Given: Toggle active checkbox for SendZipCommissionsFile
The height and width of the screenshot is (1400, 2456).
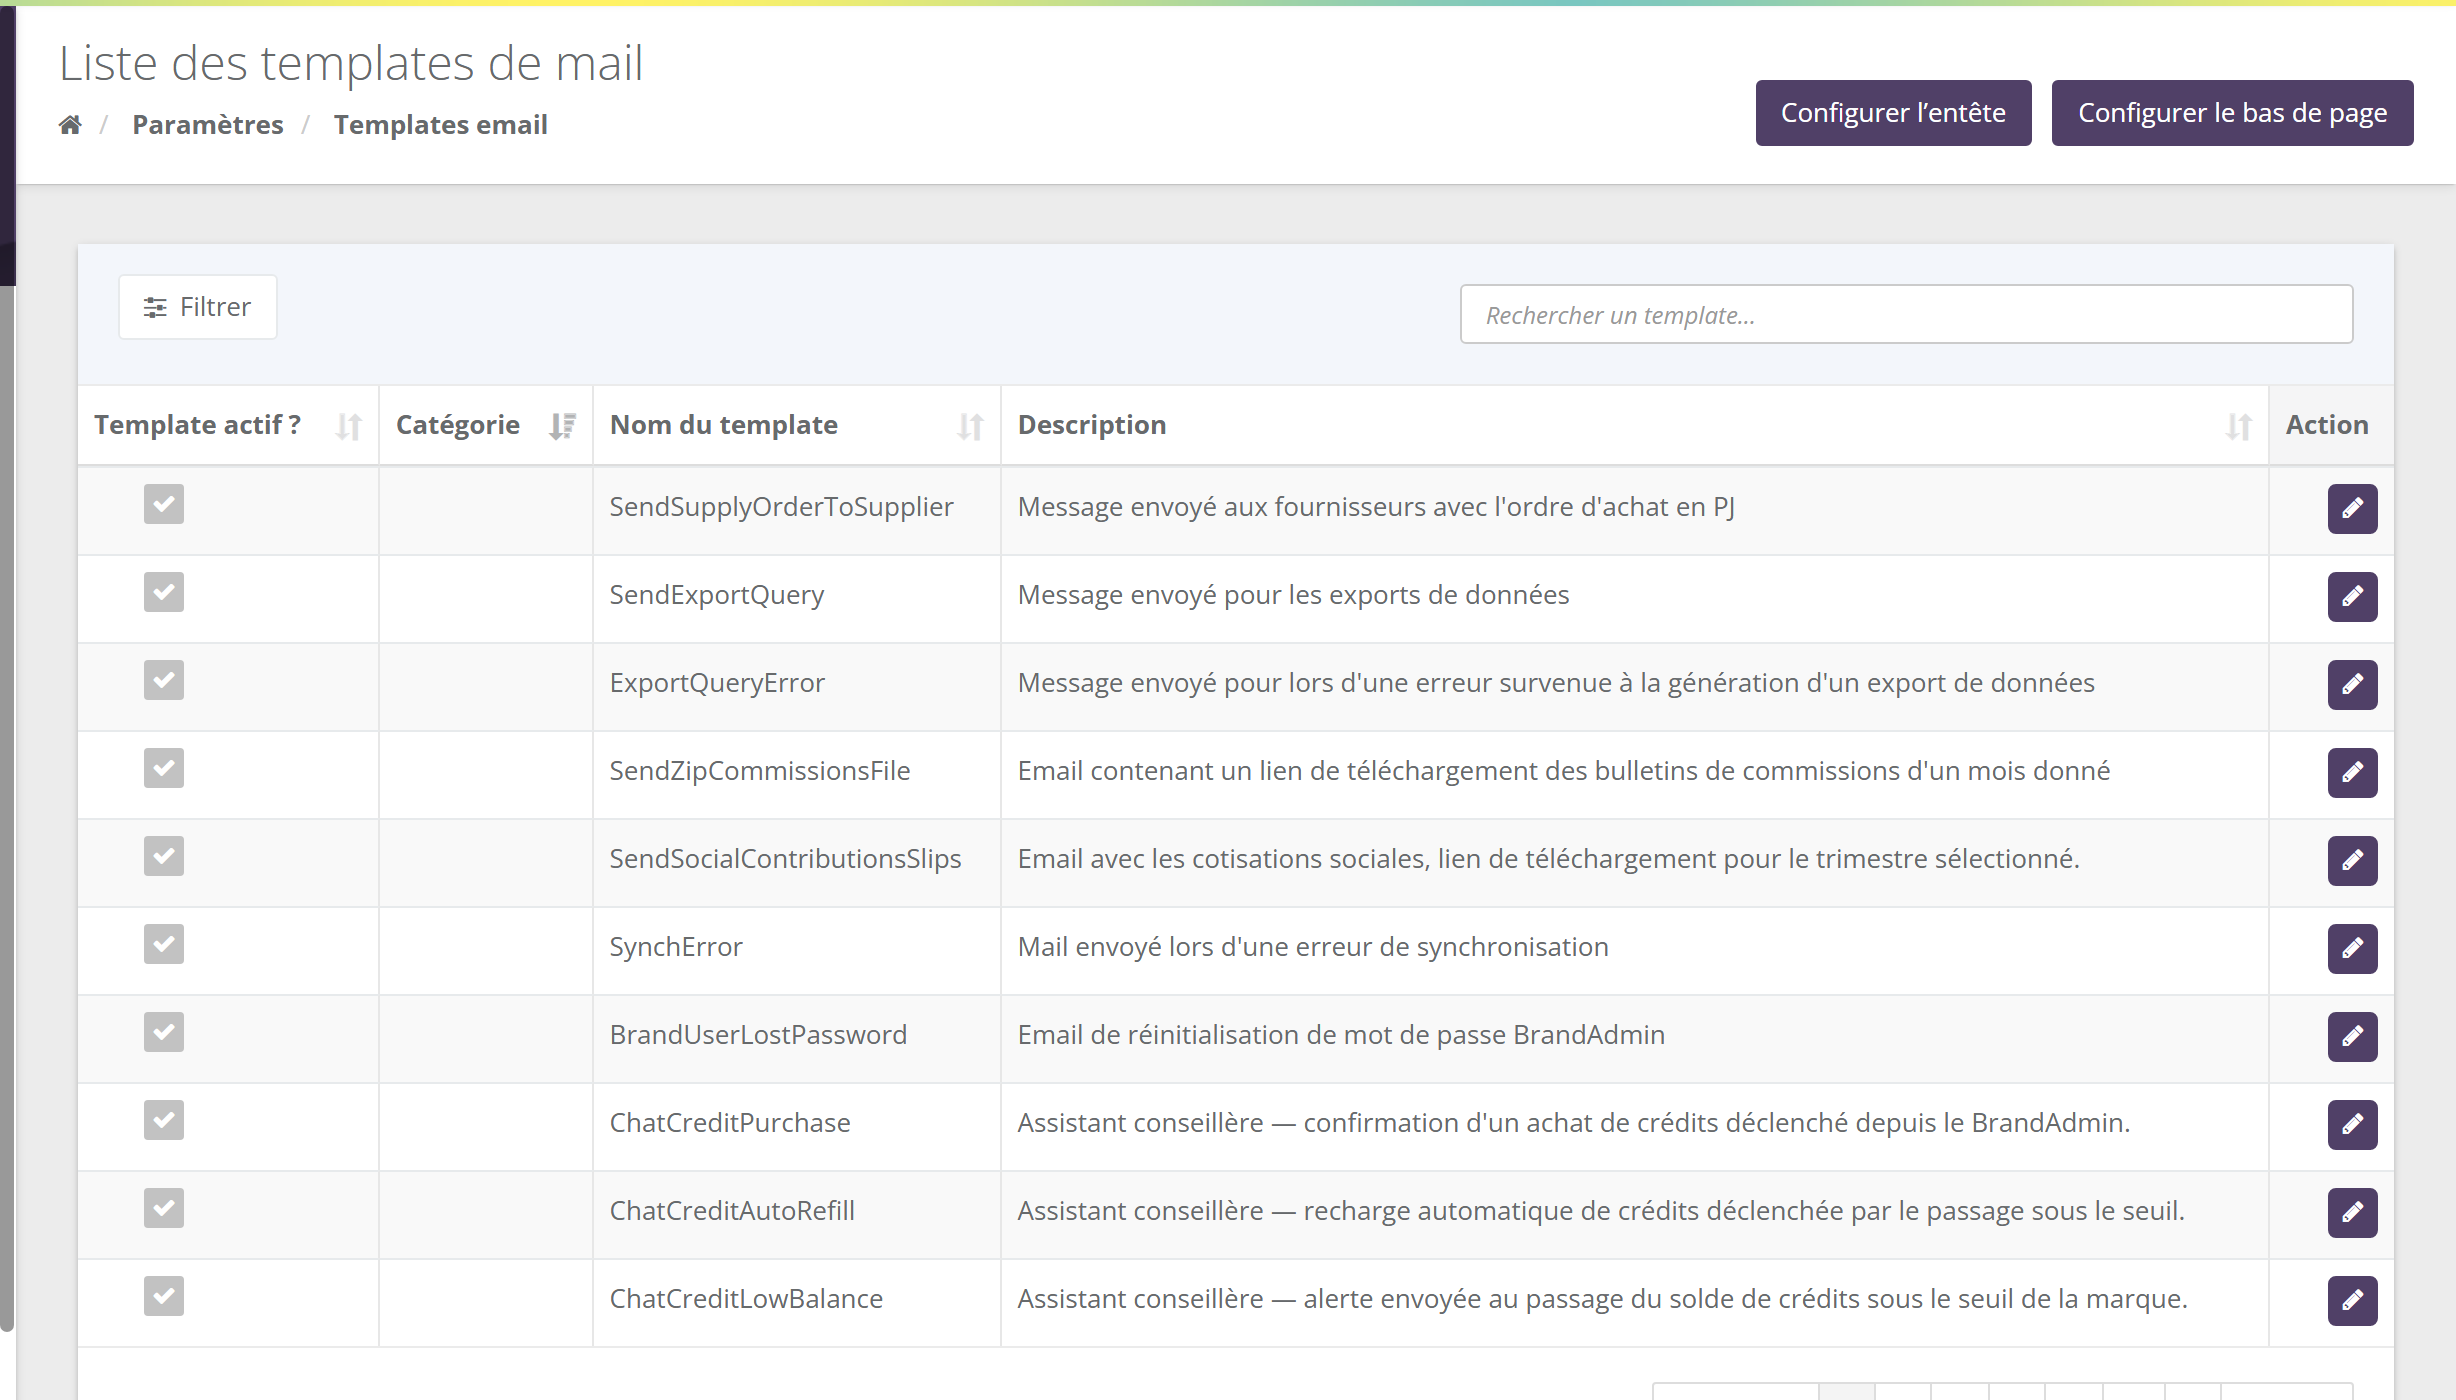Looking at the screenshot, I should (x=164, y=768).
